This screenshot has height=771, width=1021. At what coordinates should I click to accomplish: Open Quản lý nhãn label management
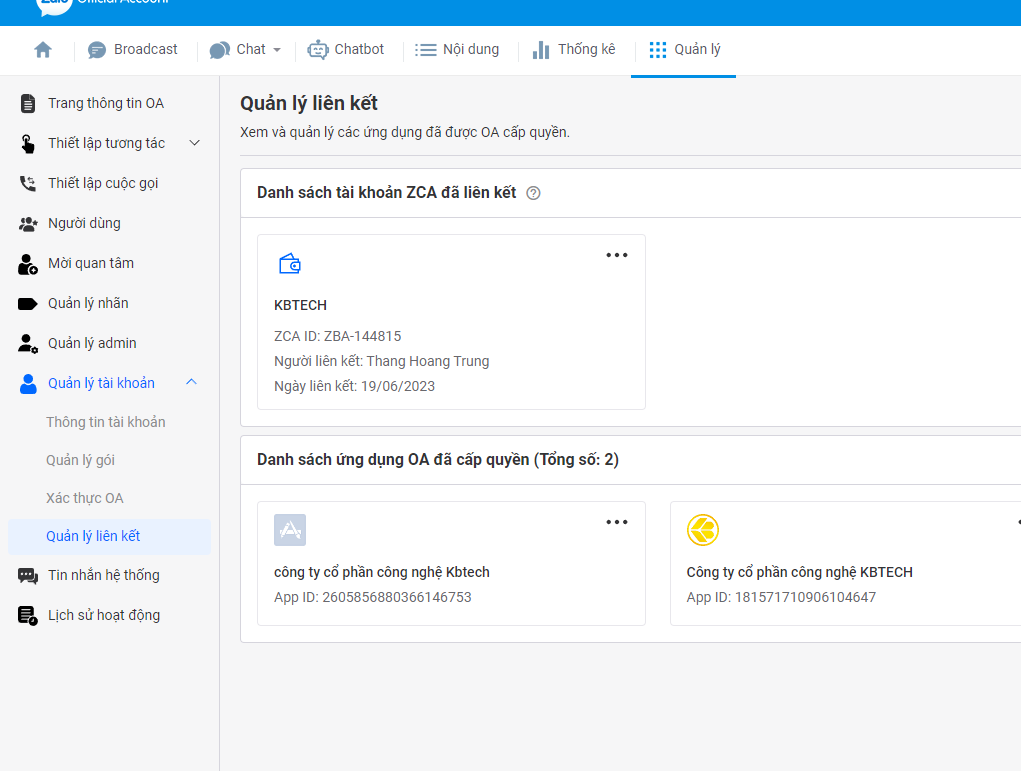tap(88, 303)
